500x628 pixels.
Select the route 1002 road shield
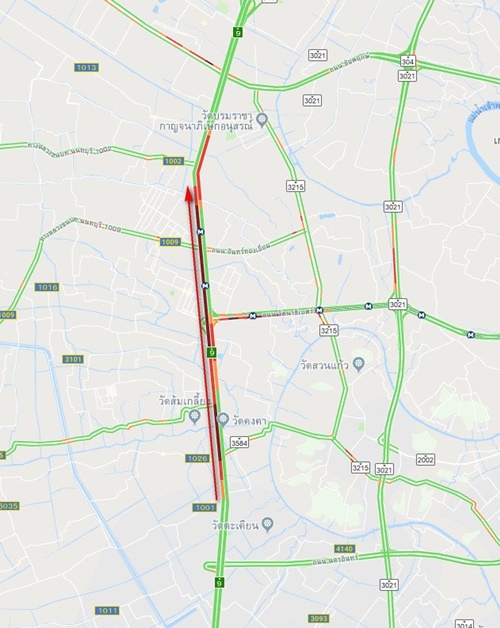click(x=173, y=161)
